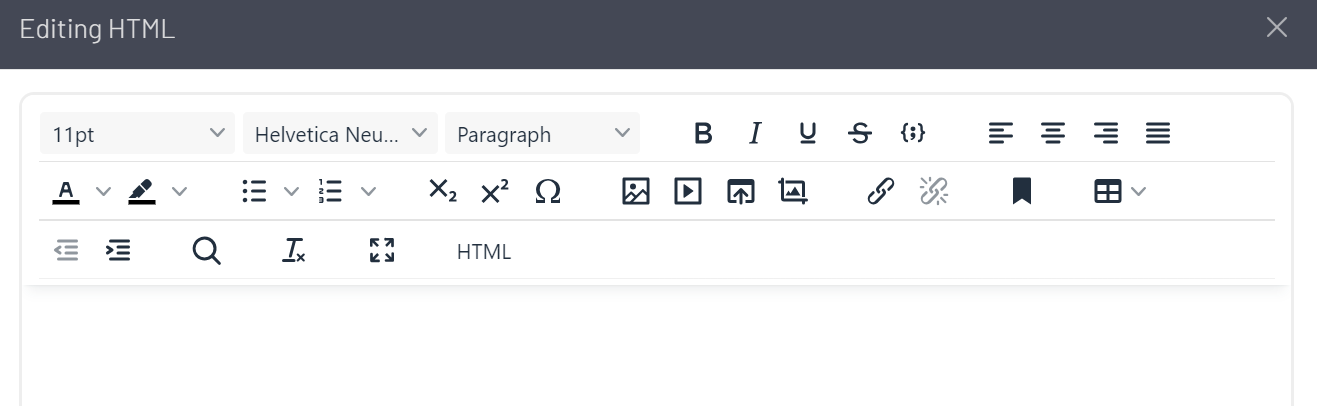Open the 11pt font size dropdown
Image resolution: width=1317 pixels, height=406 pixels.
point(137,133)
